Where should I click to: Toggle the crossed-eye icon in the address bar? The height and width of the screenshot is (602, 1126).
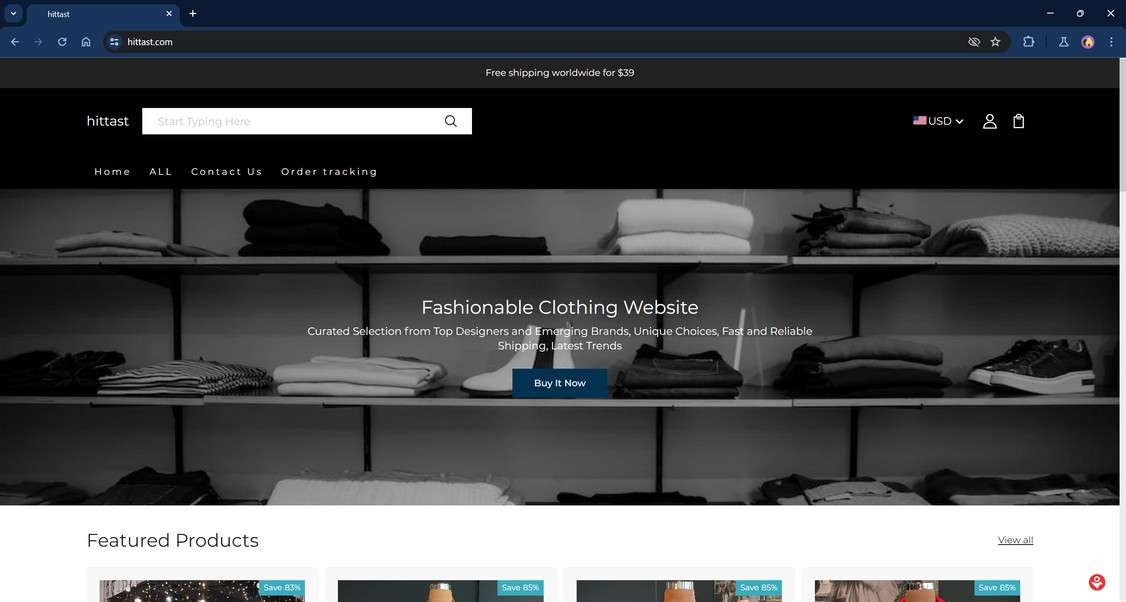pos(973,41)
